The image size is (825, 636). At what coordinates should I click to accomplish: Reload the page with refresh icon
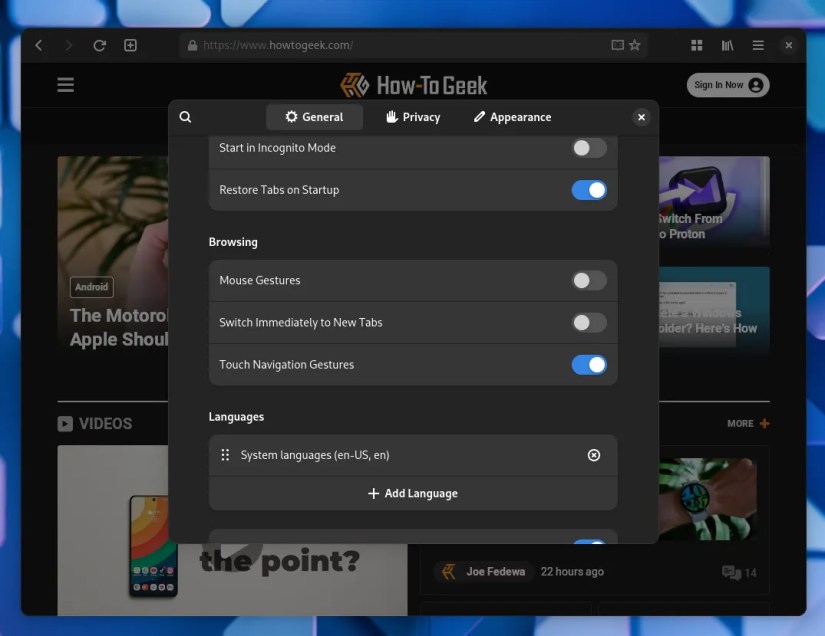99,45
